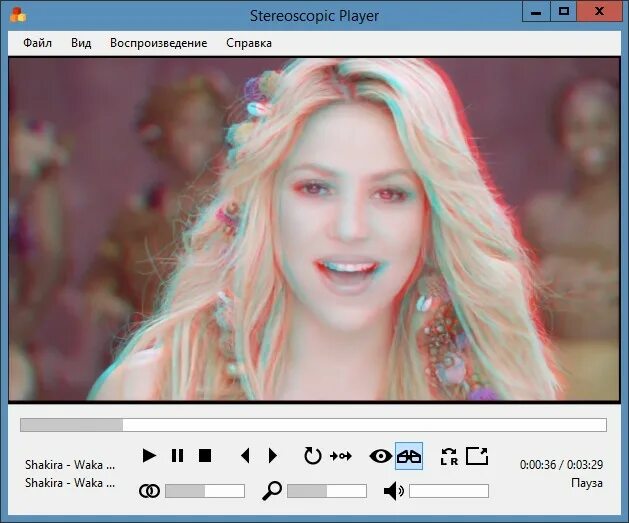Open the Файл menu
This screenshot has height=523, width=629.
[x=37, y=43]
